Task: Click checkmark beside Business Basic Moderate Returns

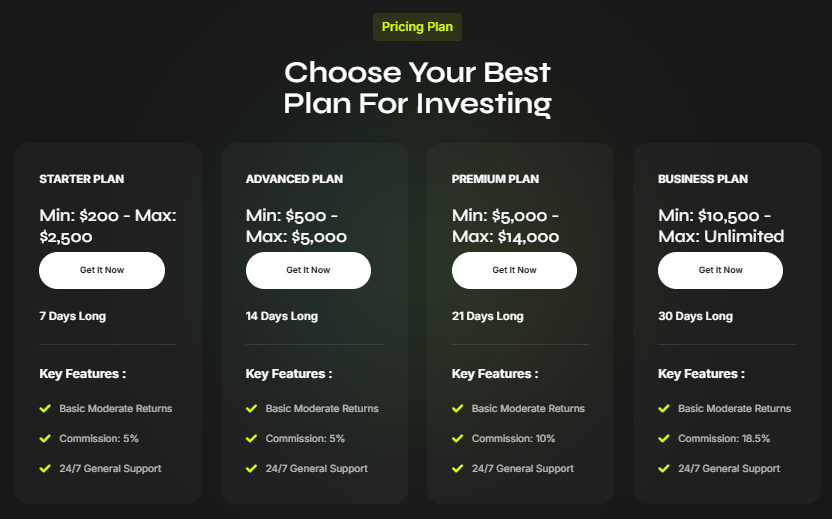Action: click(663, 408)
